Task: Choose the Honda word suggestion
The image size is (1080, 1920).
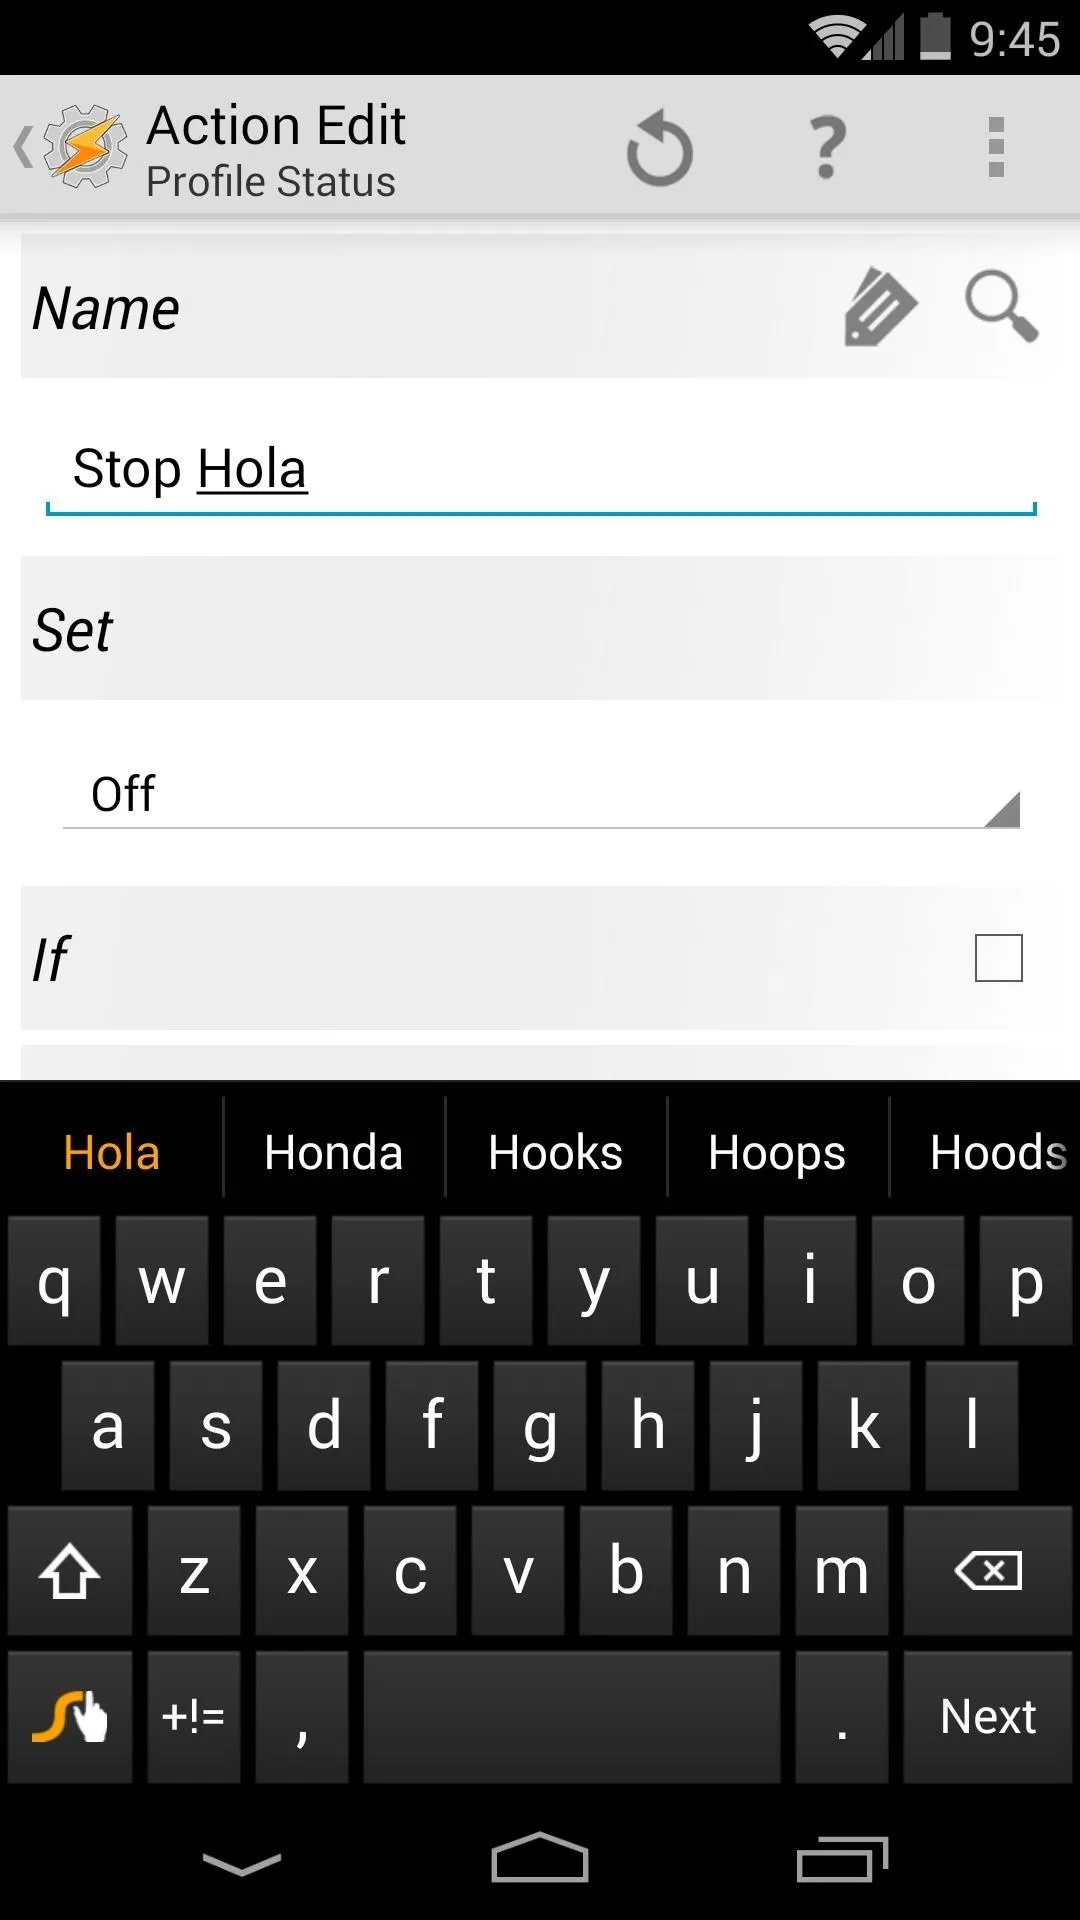Action: [334, 1153]
